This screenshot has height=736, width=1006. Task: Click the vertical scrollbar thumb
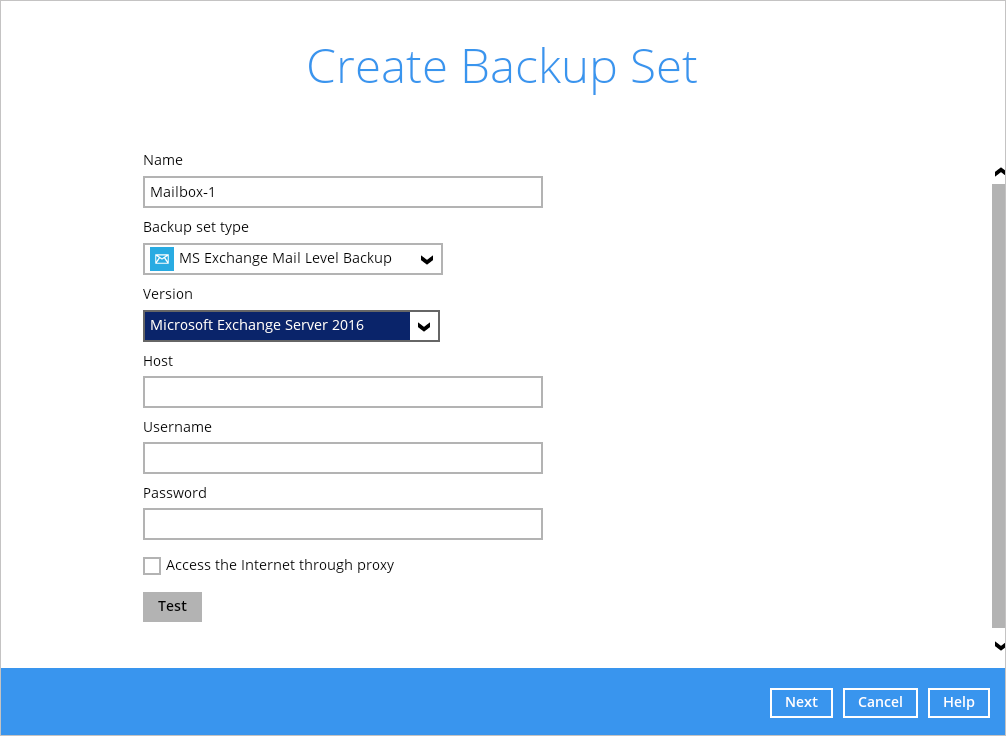pyautogui.click(x=998, y=406)
